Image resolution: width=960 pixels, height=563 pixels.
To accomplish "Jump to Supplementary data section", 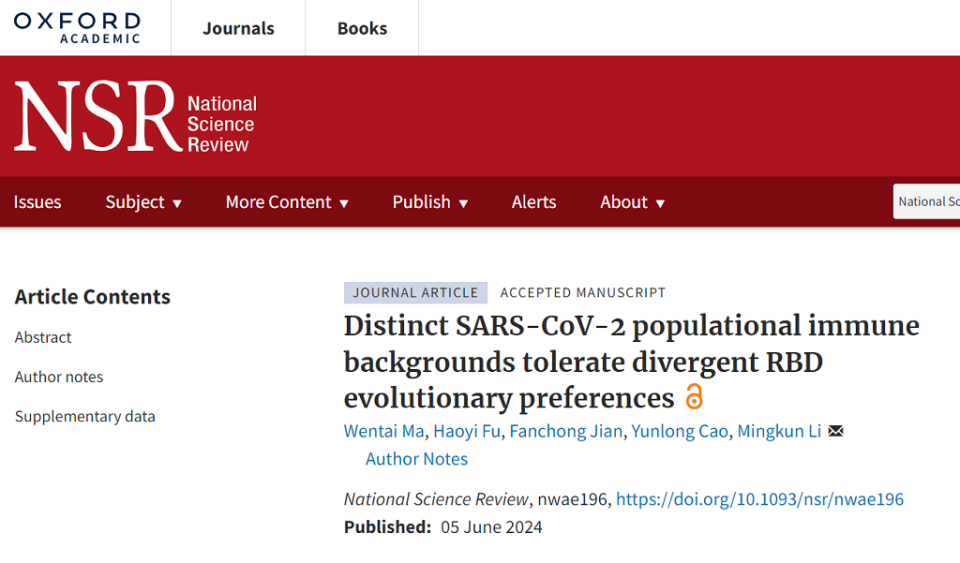I will 85,416.
